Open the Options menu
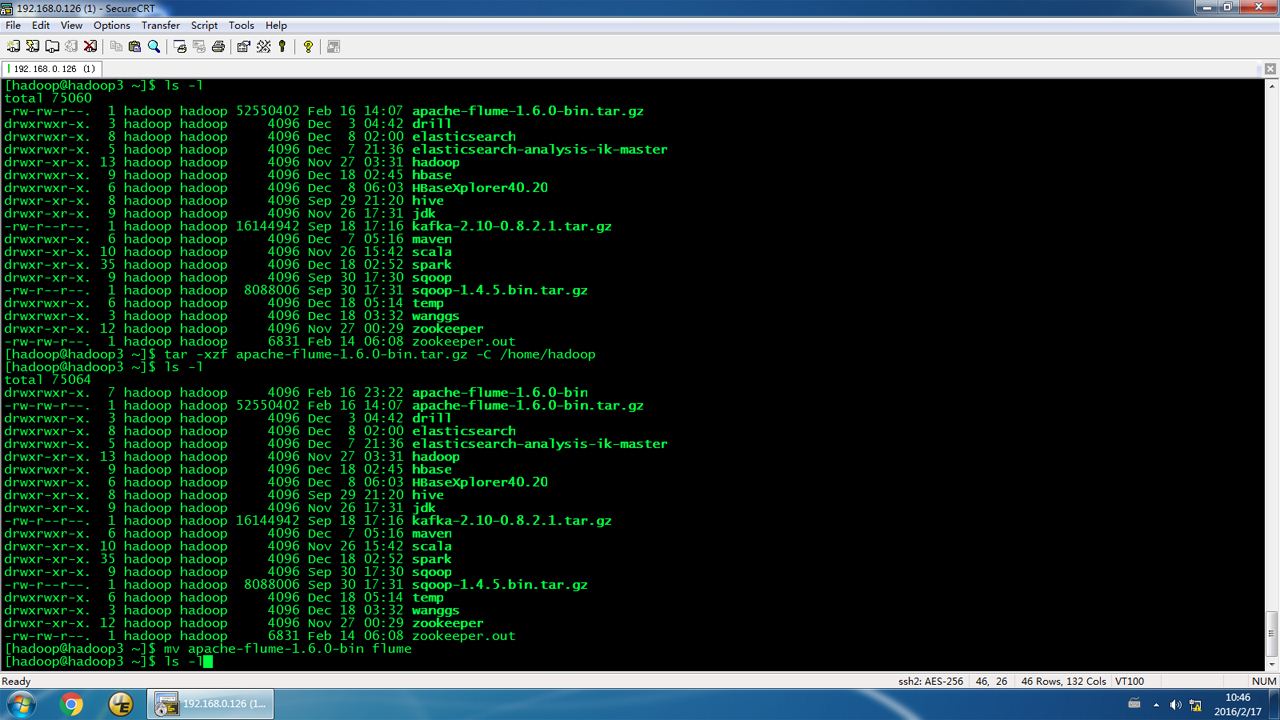Image resolution: width=1280 pixels, height=720 pixels. 112,25
